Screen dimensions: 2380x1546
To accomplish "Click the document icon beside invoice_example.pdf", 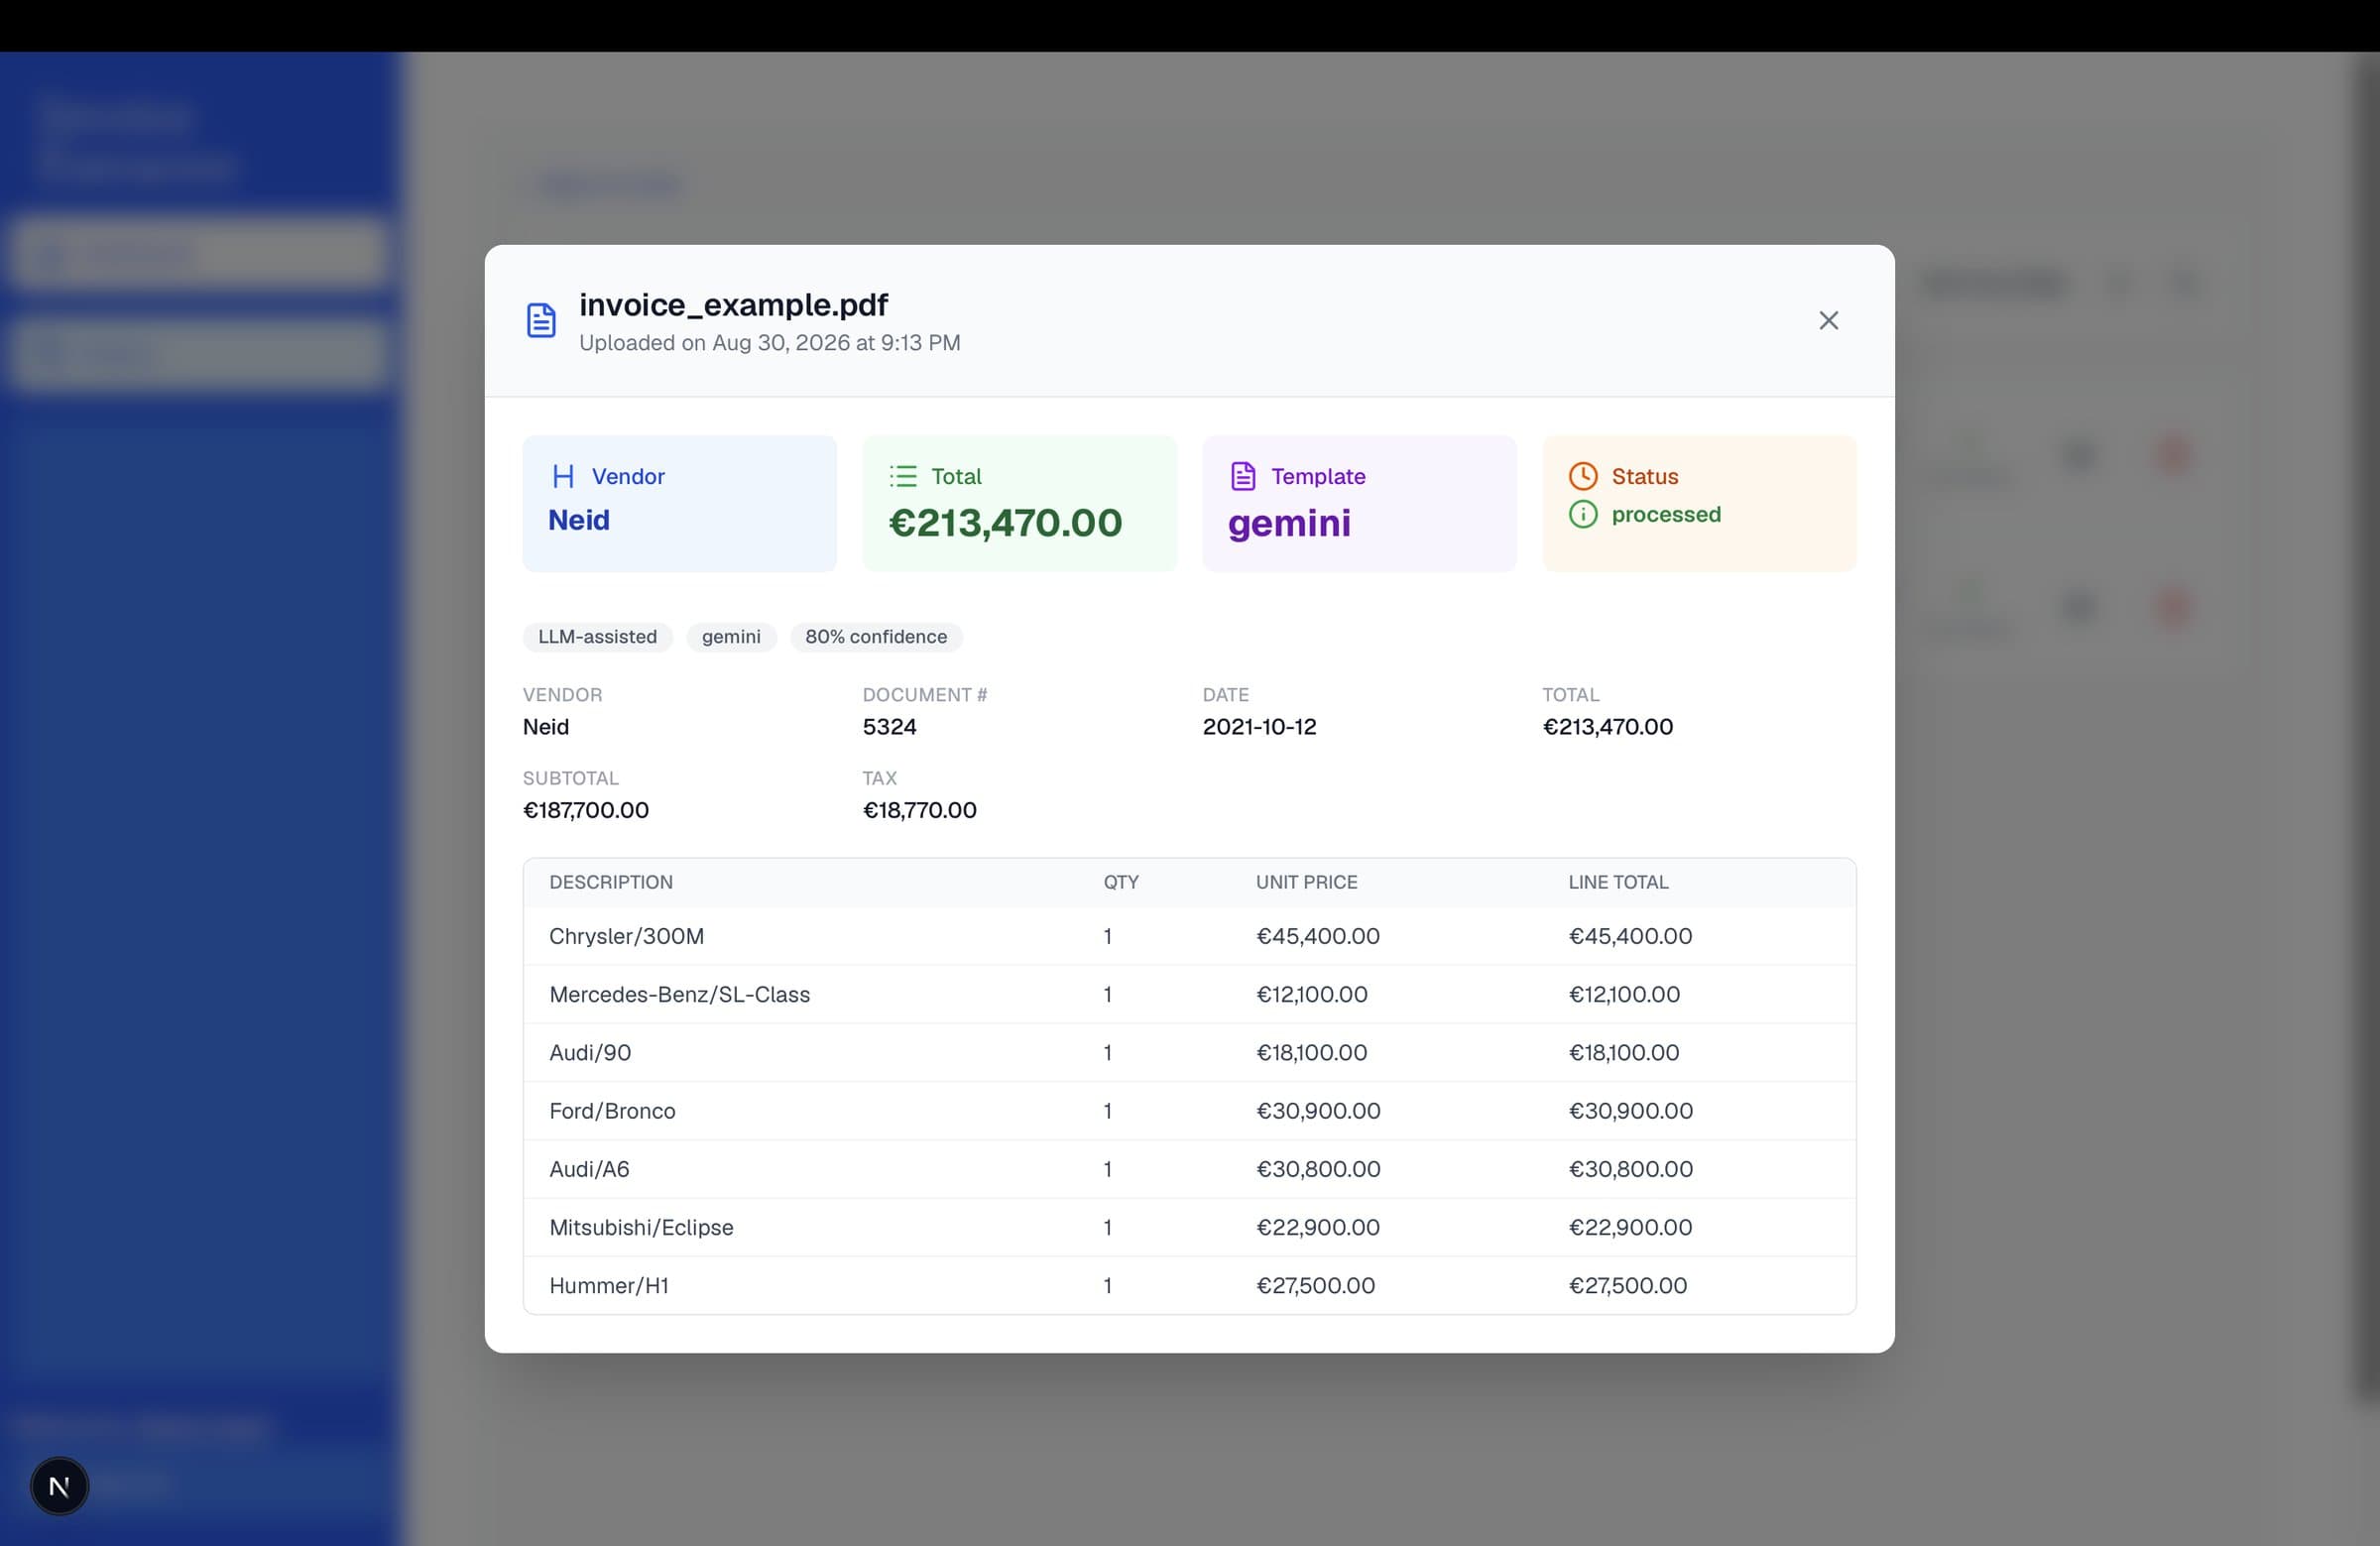I will (x=541, y=320).
